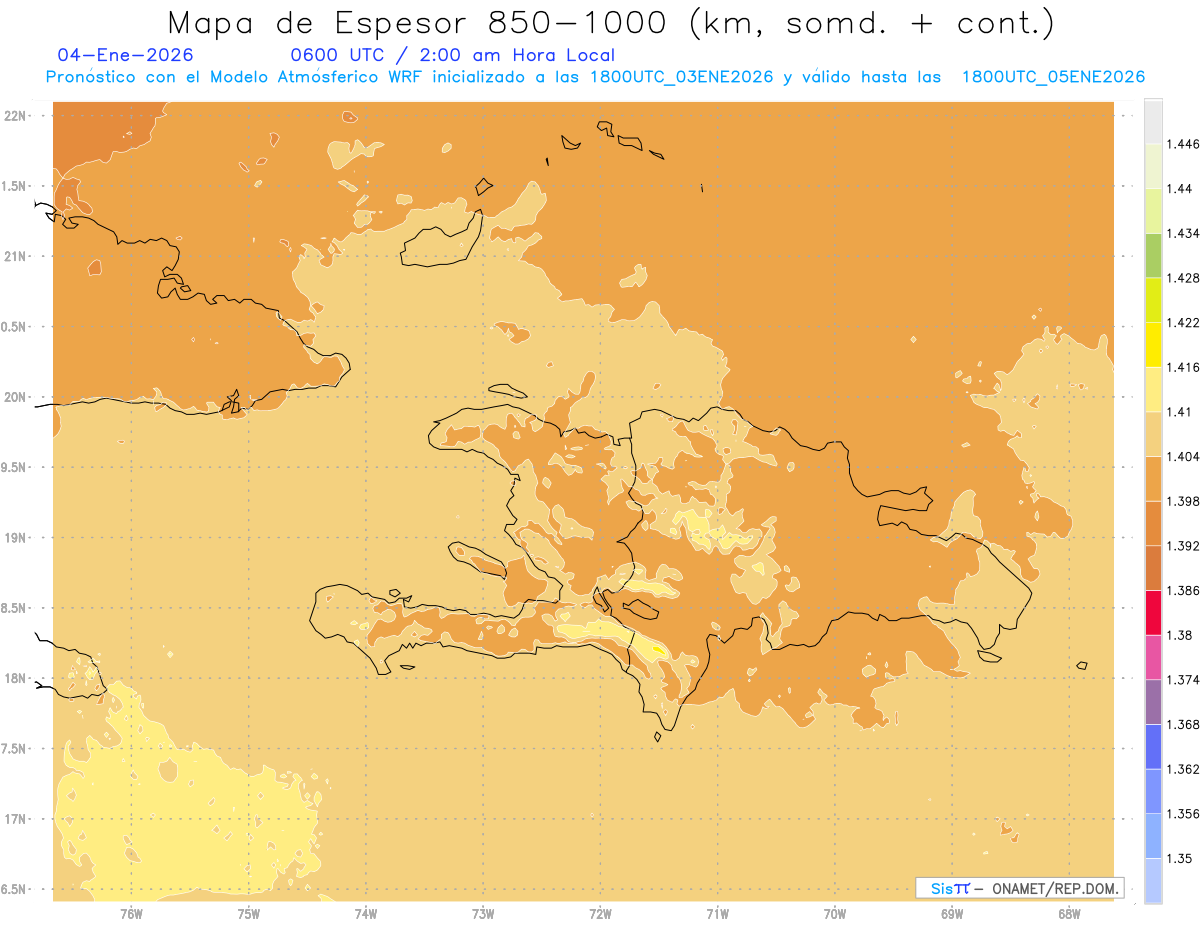
Task: Click the colorbar value '1.422'
Action: pyautogui.click(x=1182, y=323)
